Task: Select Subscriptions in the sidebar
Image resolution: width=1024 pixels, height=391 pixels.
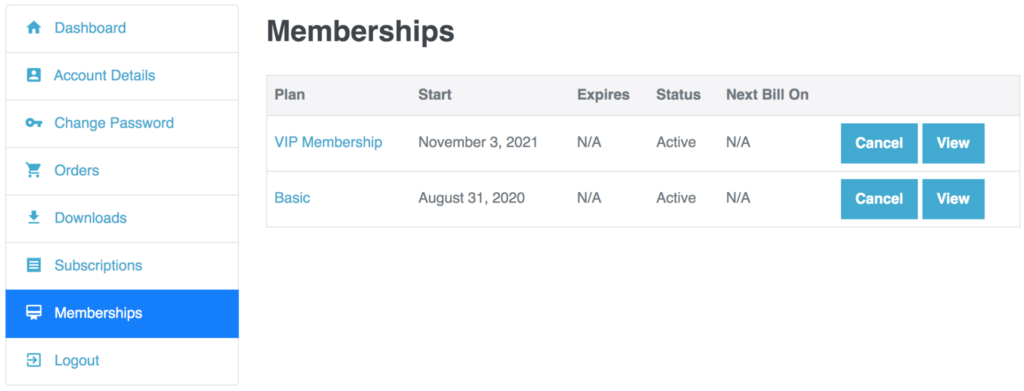Action: tap(122, 266)
